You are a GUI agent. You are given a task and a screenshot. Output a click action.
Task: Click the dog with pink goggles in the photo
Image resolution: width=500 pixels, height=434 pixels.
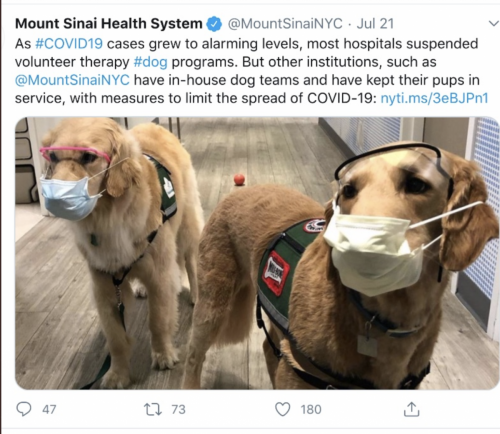click(x=113, y=233)
